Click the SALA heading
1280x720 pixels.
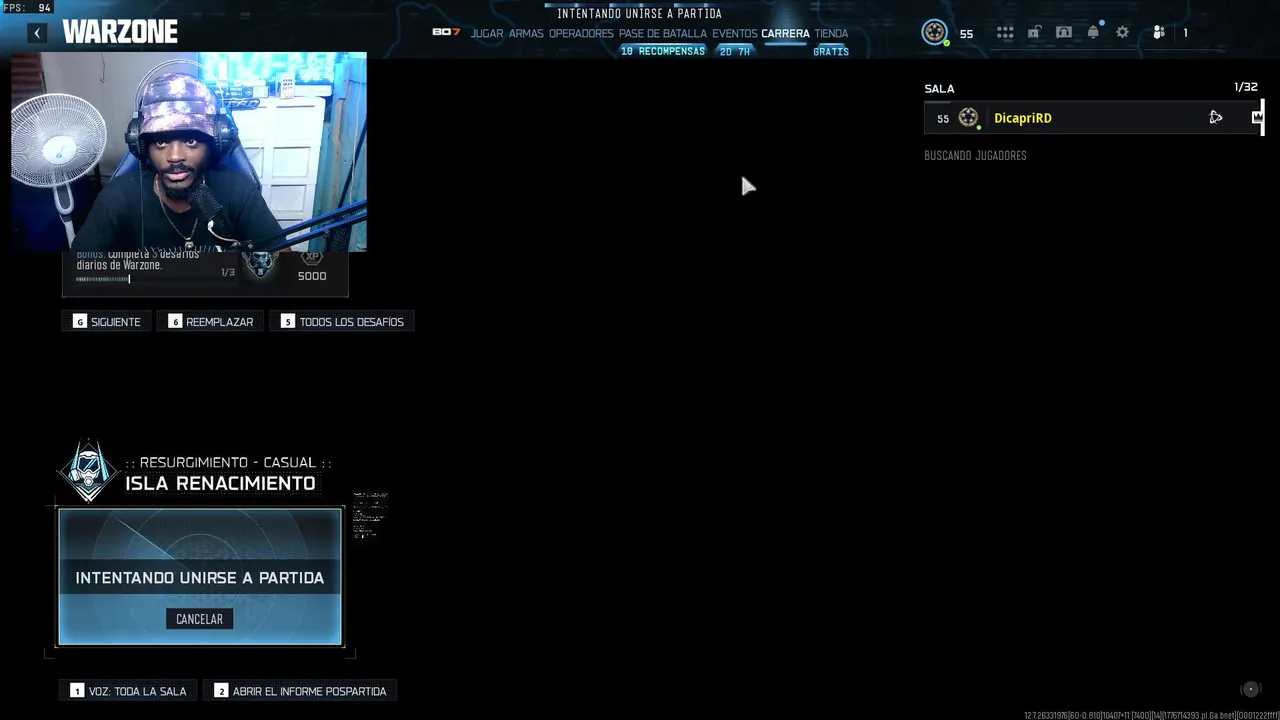(939, 89)
